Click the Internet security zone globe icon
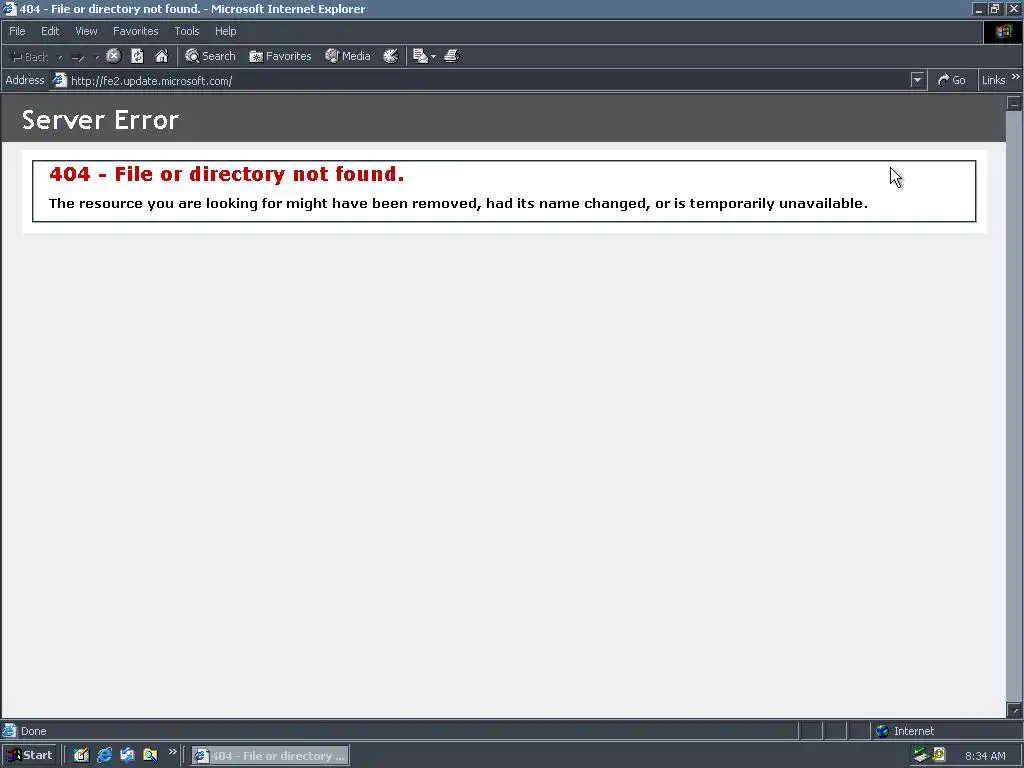Viewport: 1024px width, 768px height. [882, 731]
